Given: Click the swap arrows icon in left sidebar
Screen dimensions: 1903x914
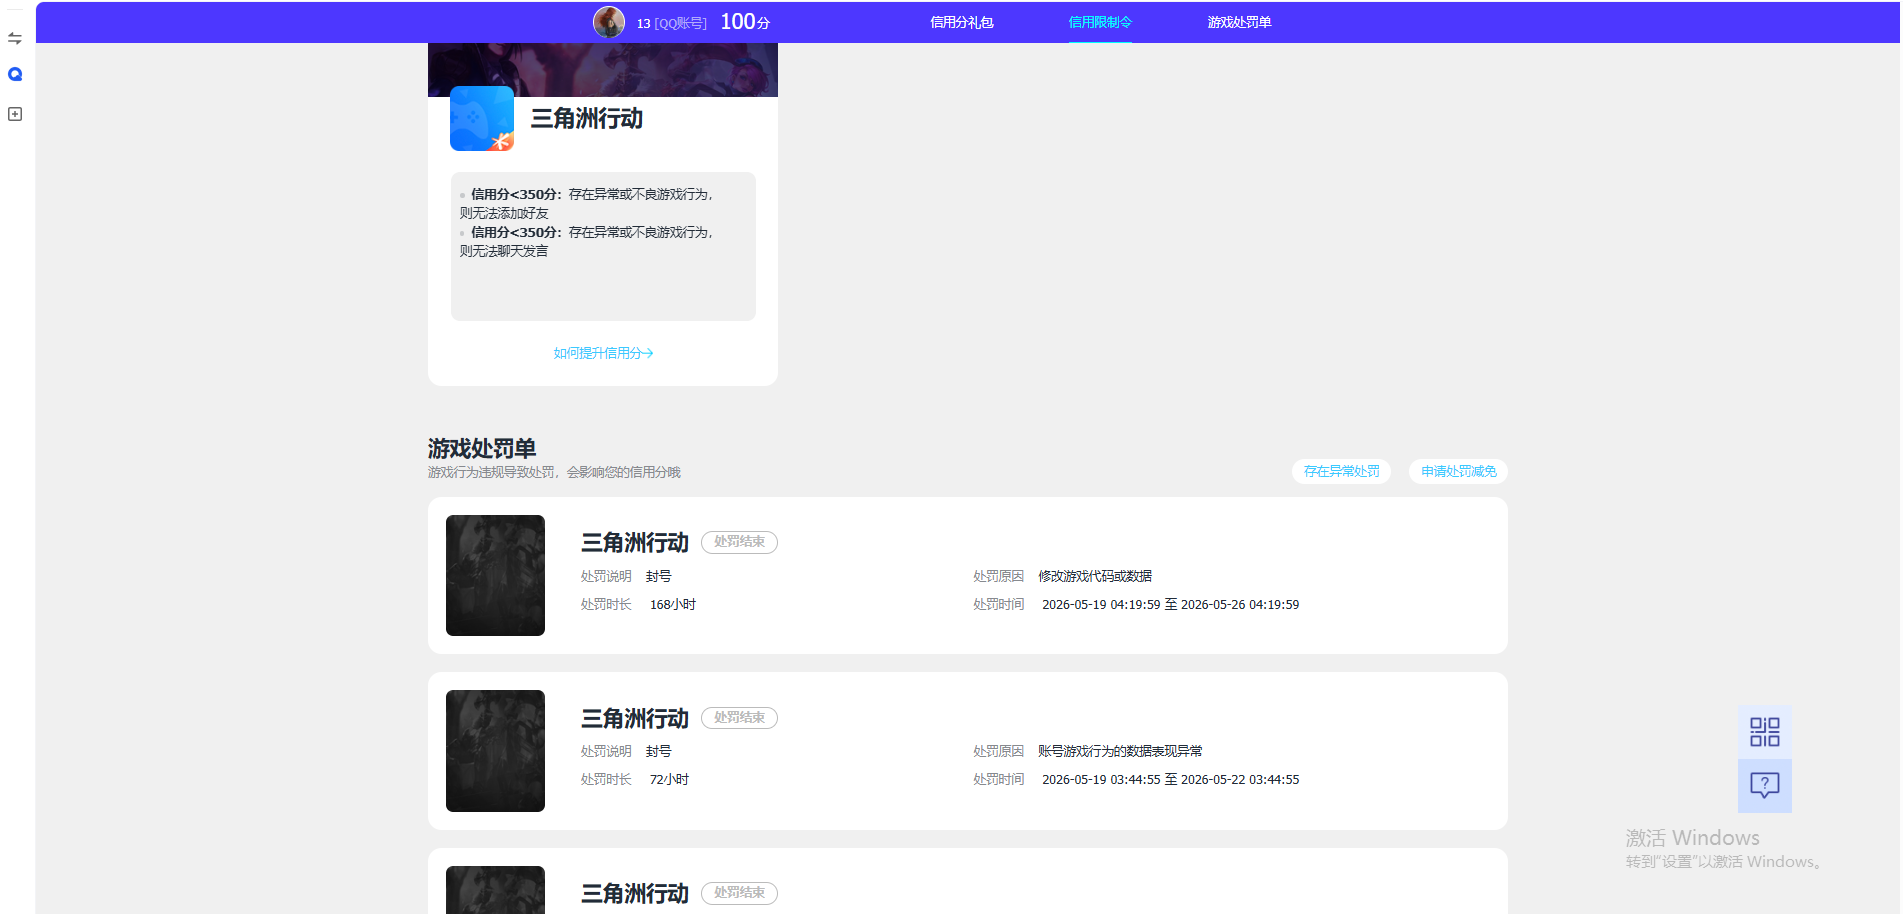Looking at the screenshot, I should (x=15, y=38).
